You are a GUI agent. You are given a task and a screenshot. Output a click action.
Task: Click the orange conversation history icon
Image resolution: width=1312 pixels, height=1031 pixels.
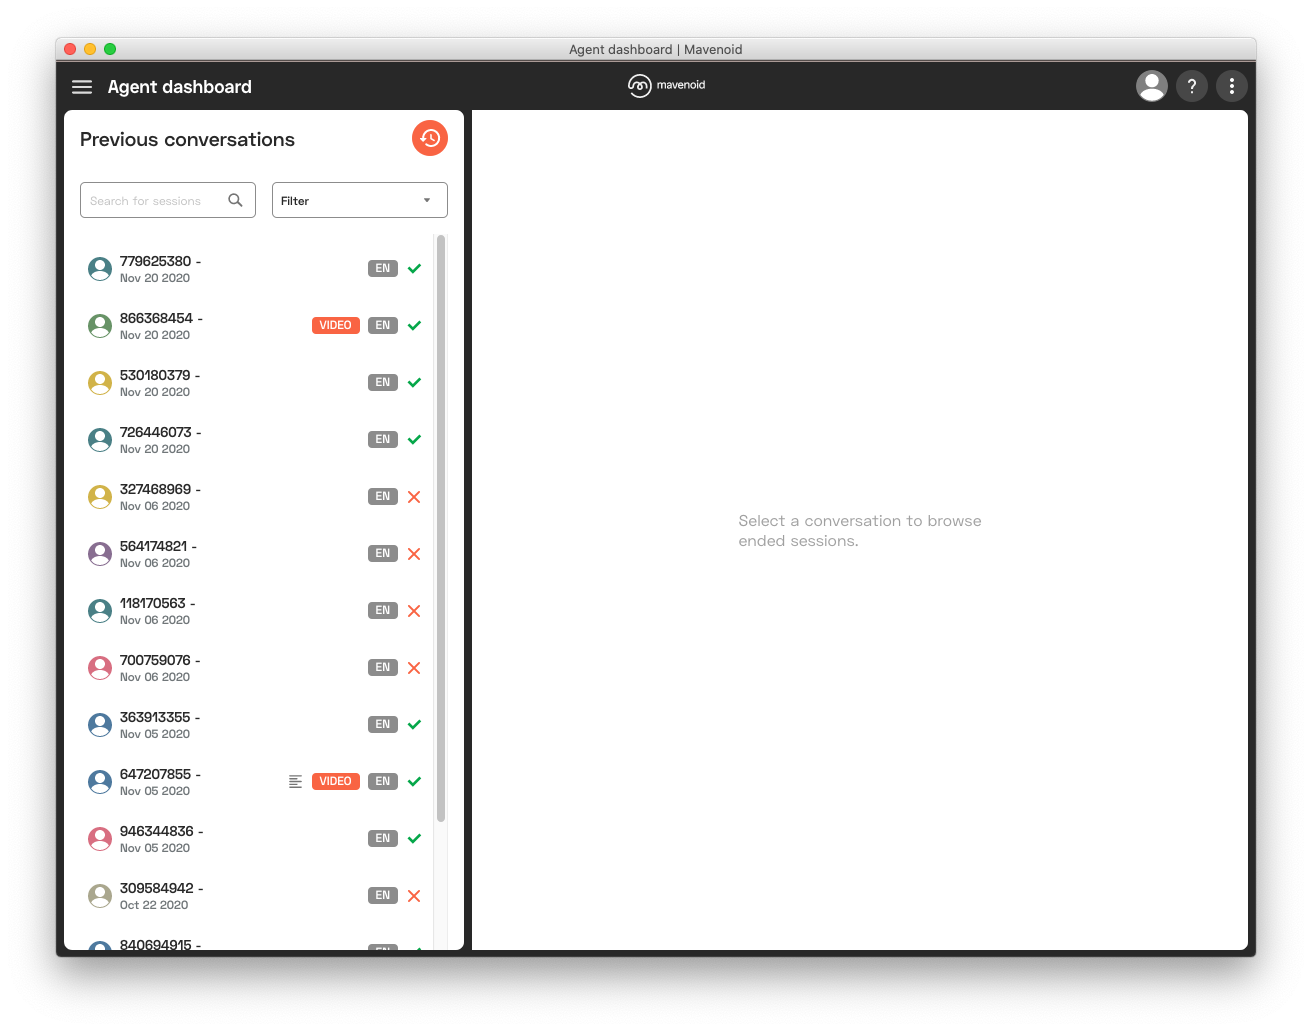[x=430, y=138]
